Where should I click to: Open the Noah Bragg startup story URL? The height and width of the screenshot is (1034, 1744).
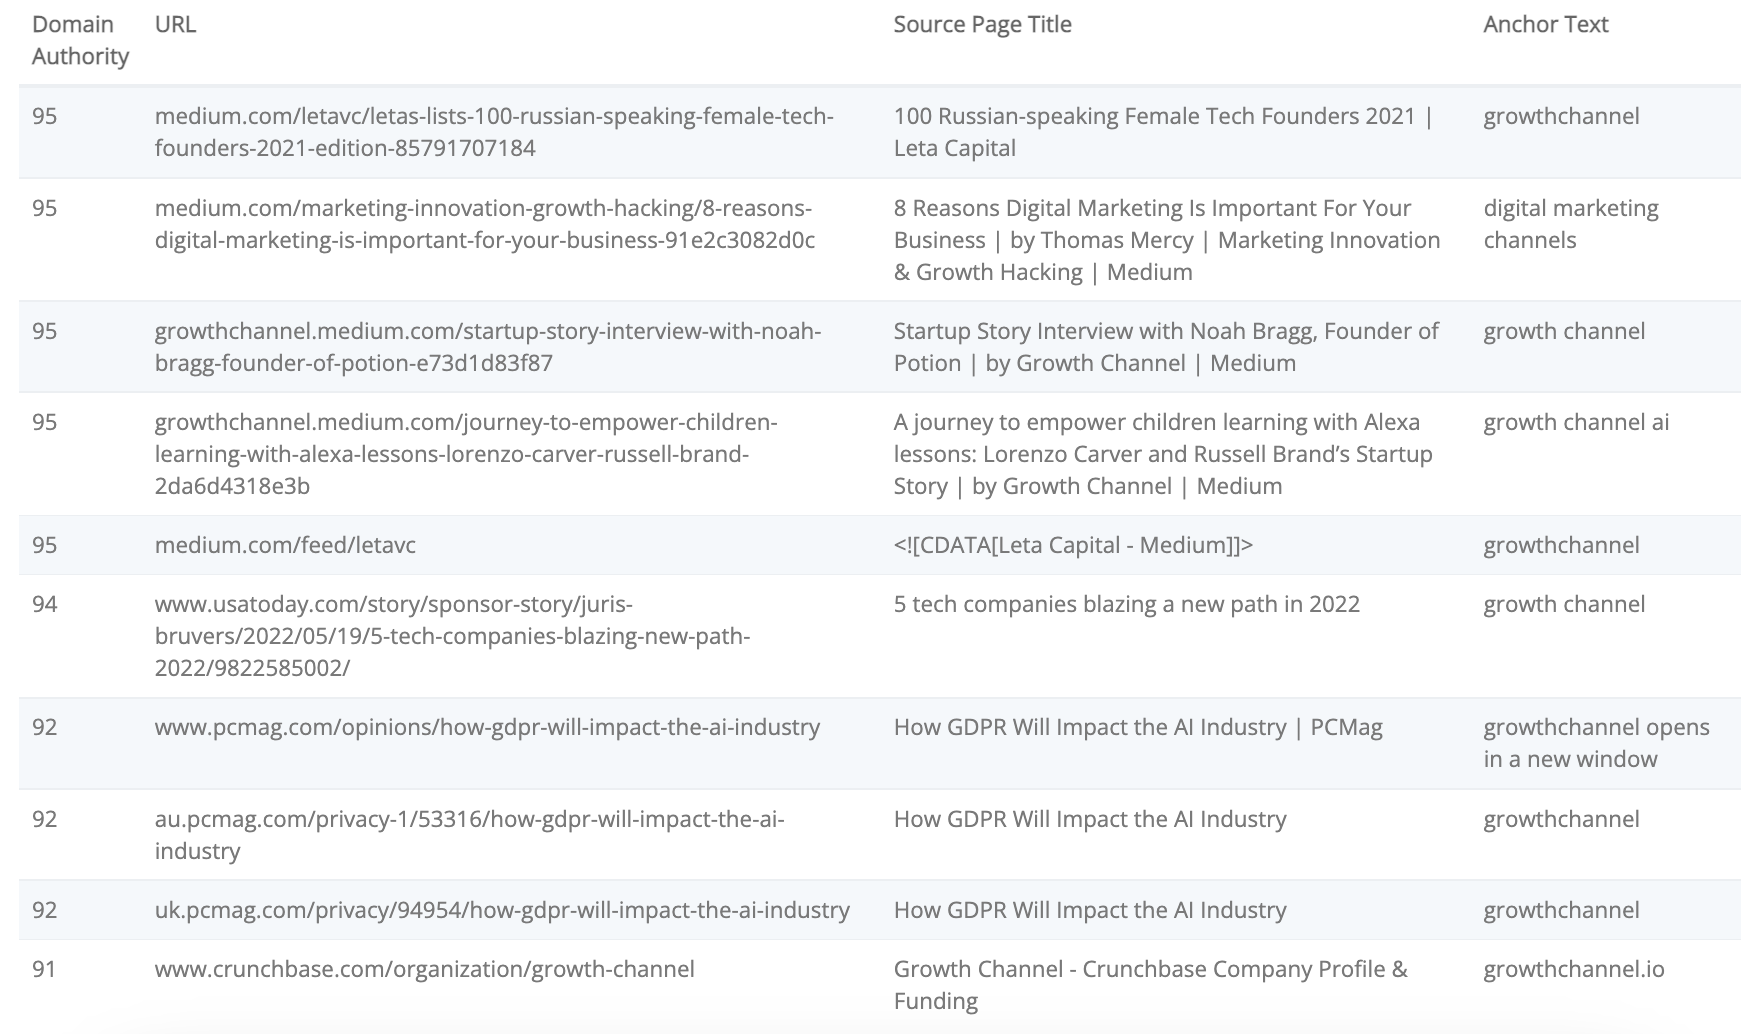pyautogui.click(x=488, y=347)
